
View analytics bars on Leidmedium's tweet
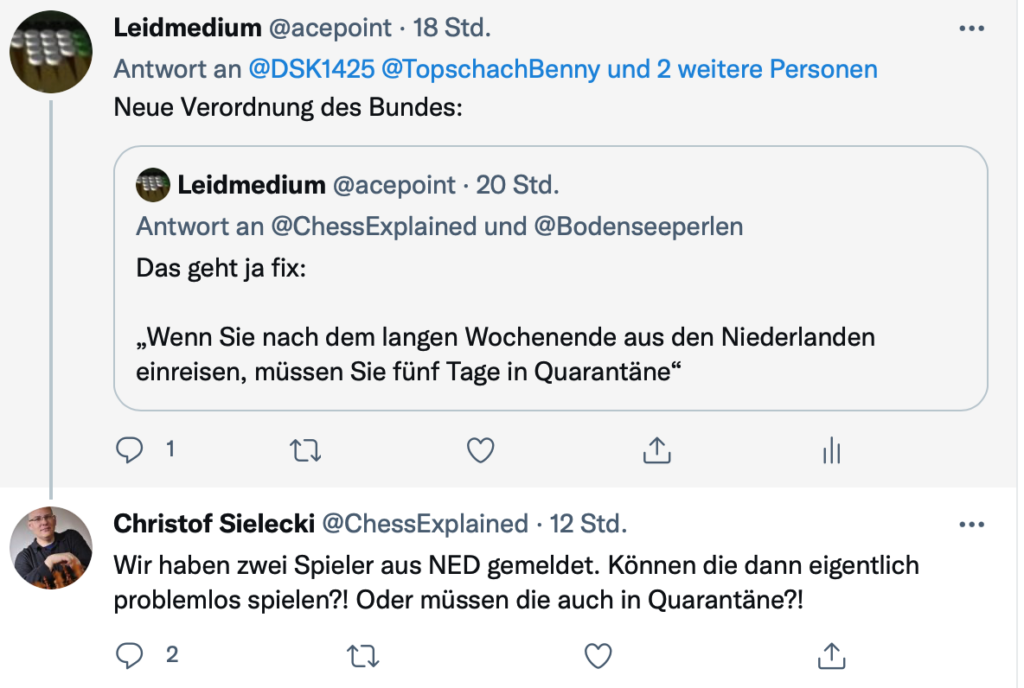point(831,450)
